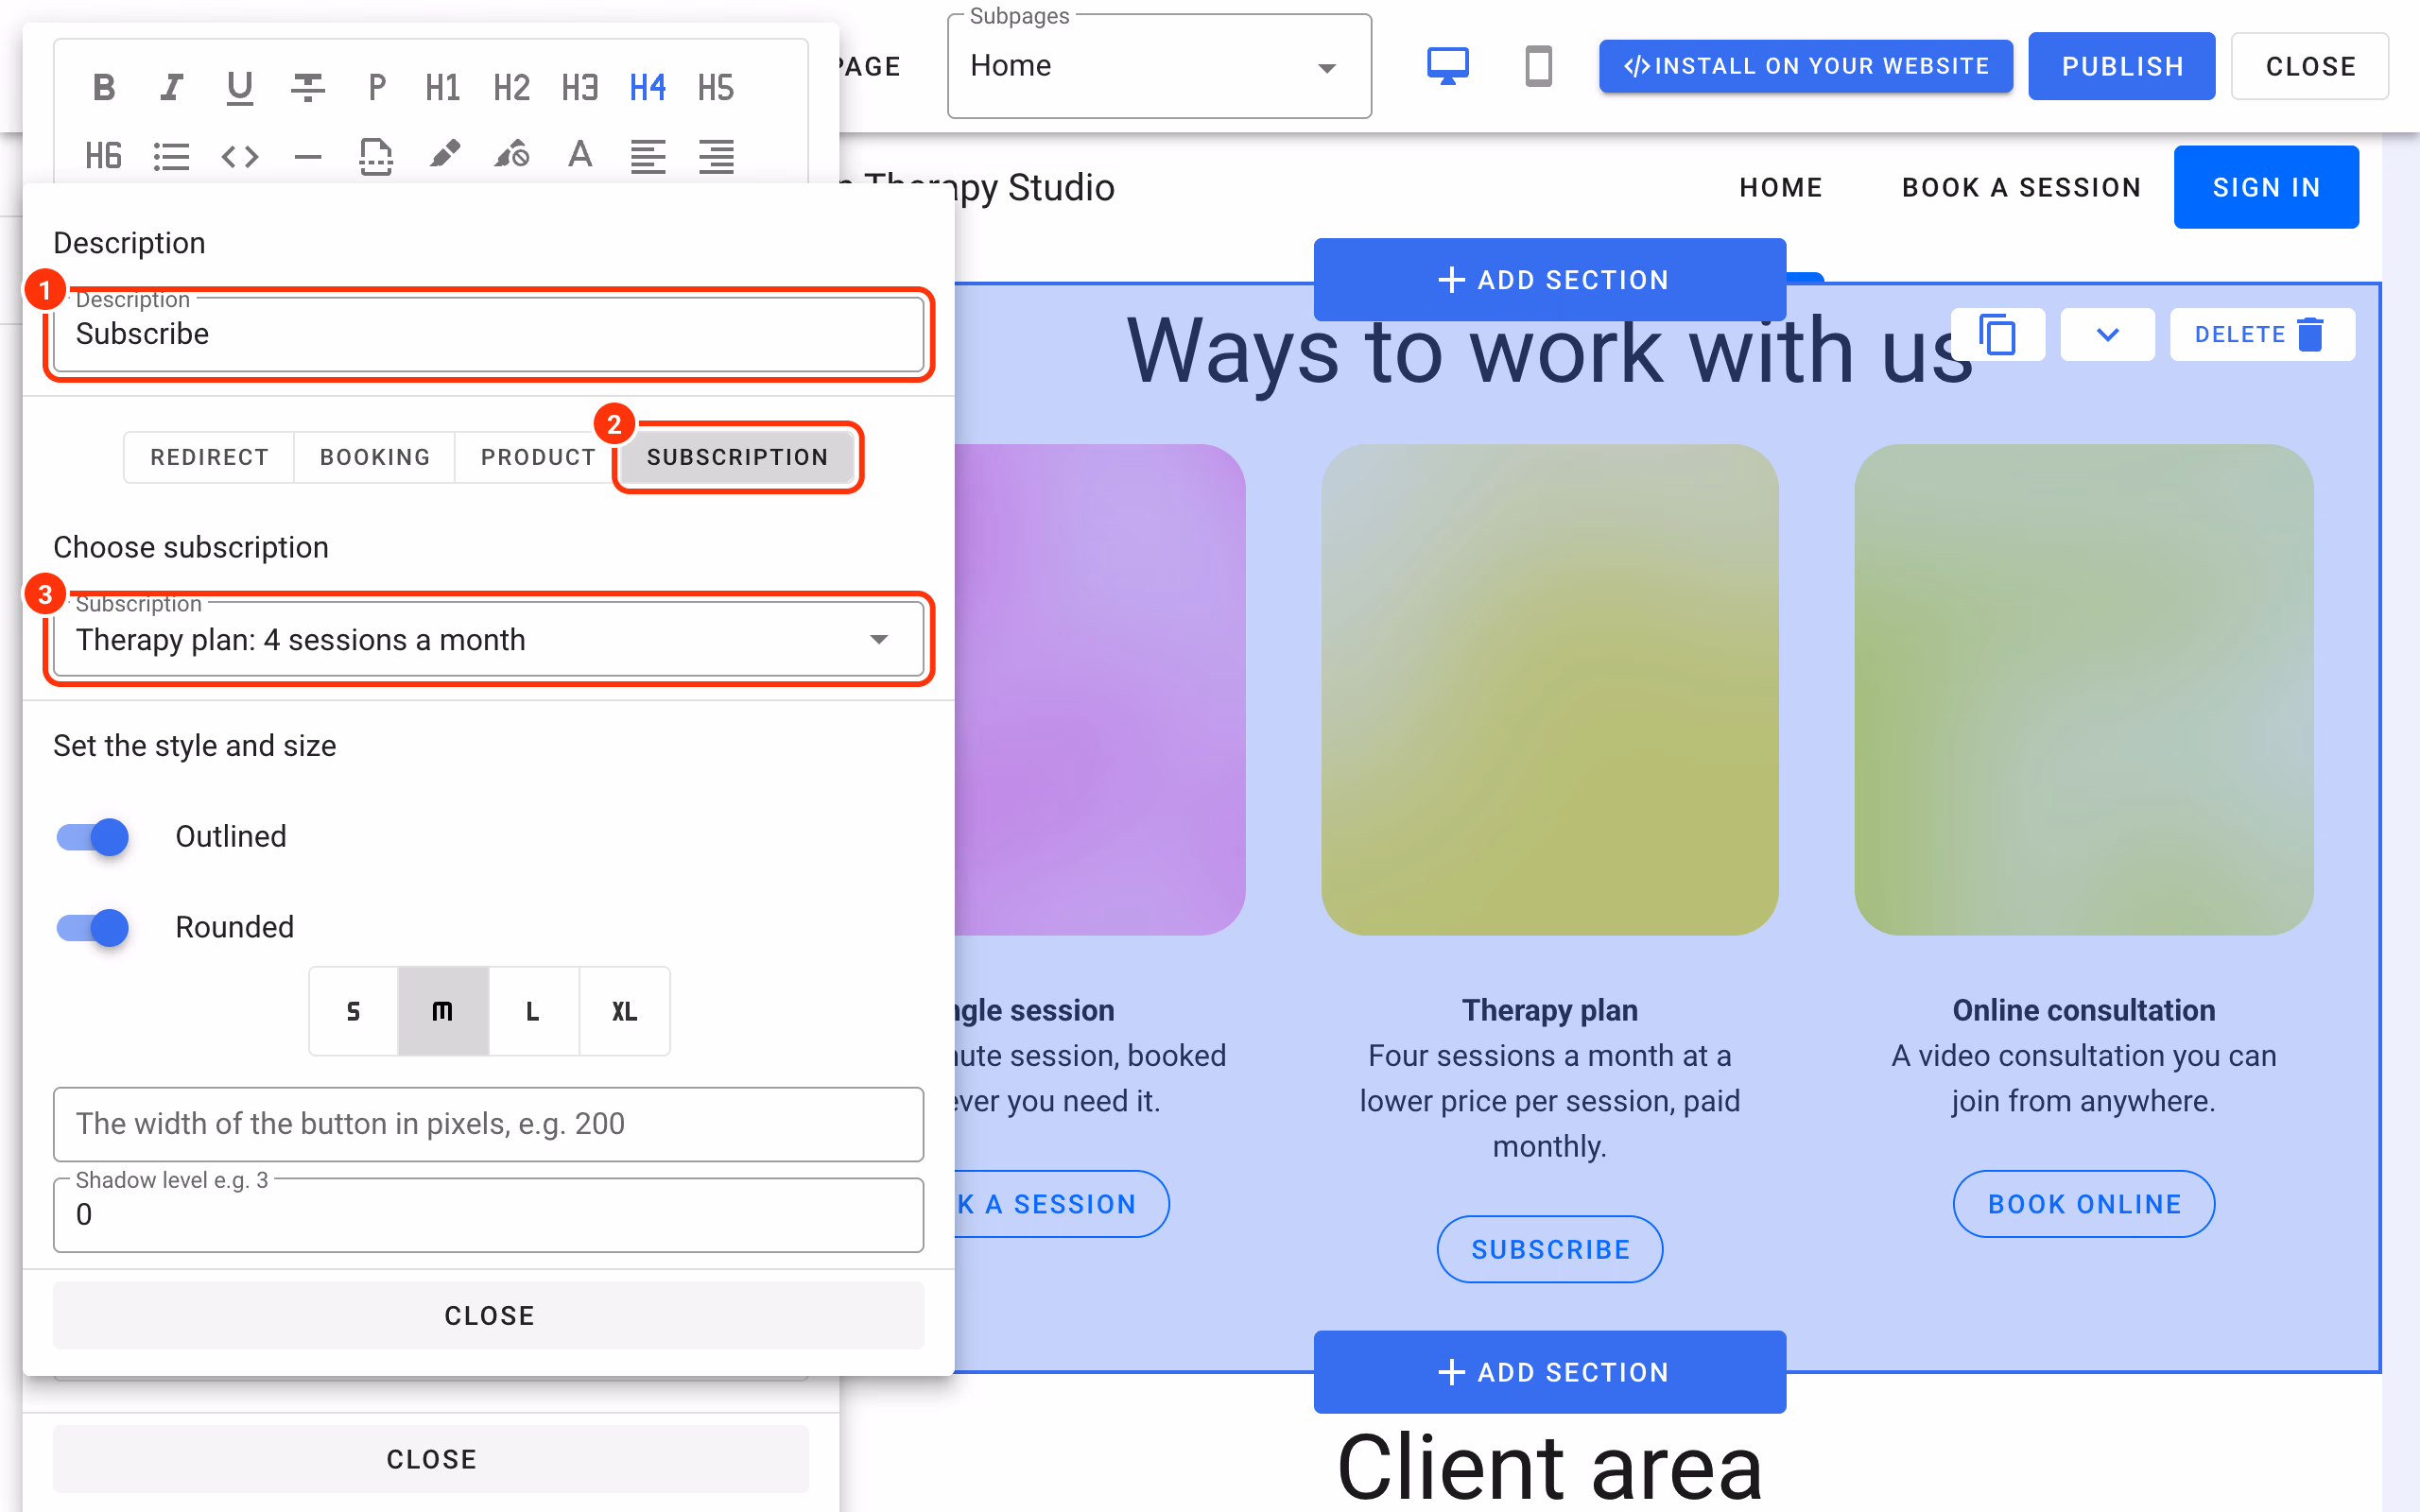
Task: Apply strikethrough formatting
Action: click(x=307, y=88)
